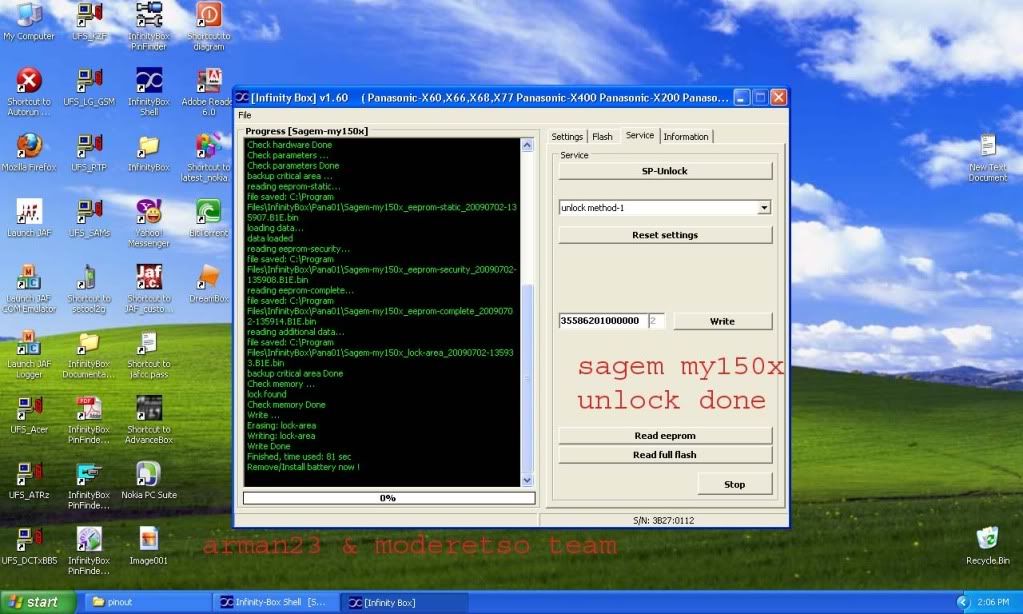The image size is (1023, 614).
Task: Click the Shortcut to Autorun desktop icon
Action: click(29, 91)
